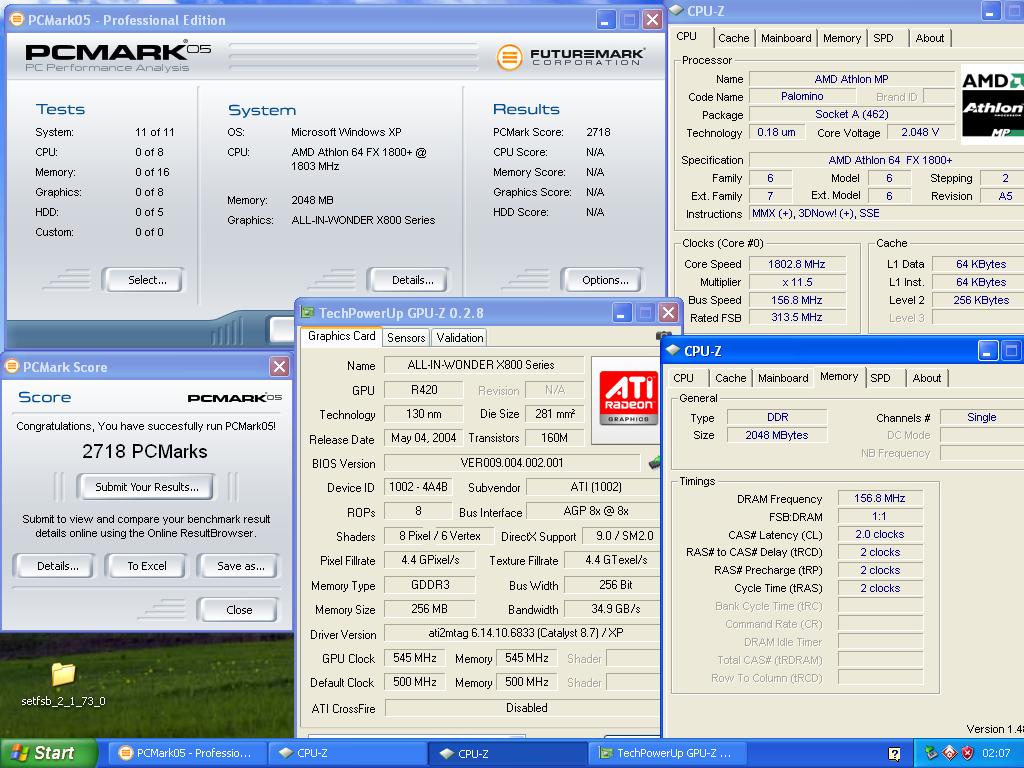Click the Details... button under System
This screenshot has height=768, width=1024.
point(409,280)
